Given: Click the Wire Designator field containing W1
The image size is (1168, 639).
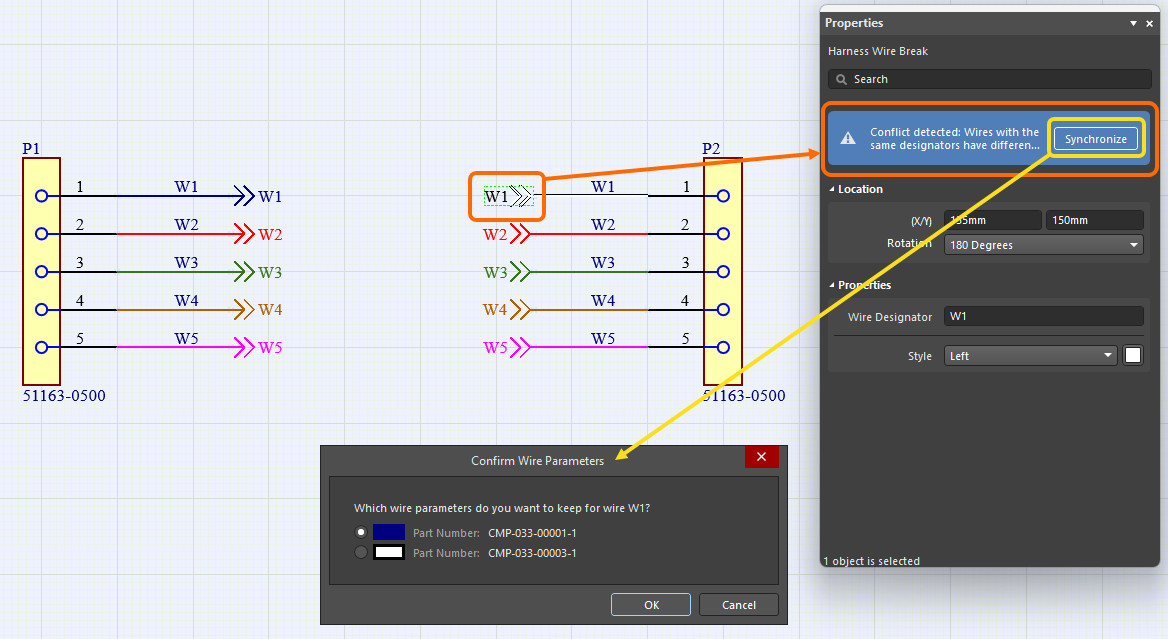Looking at the screenshot, I should (1044, 316).
